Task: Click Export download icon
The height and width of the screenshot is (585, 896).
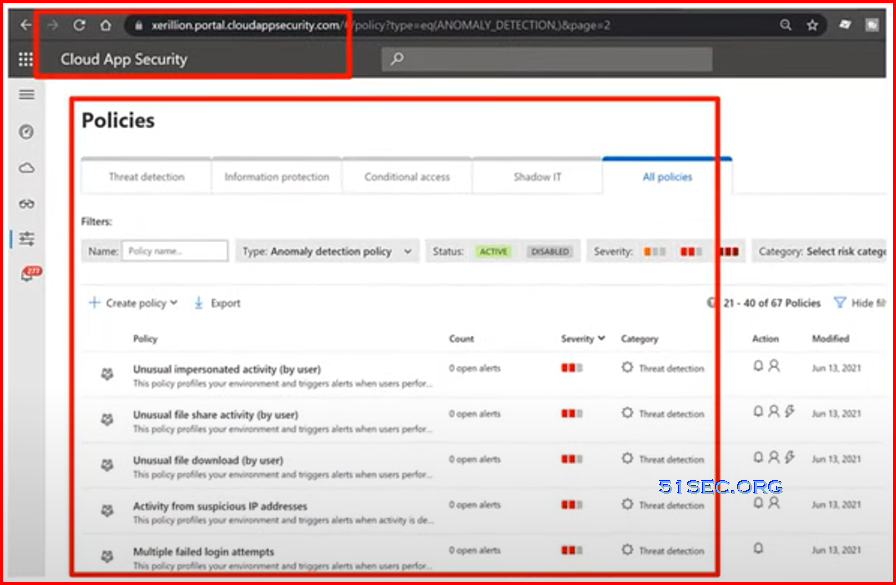Action: [x=198, y=303]
